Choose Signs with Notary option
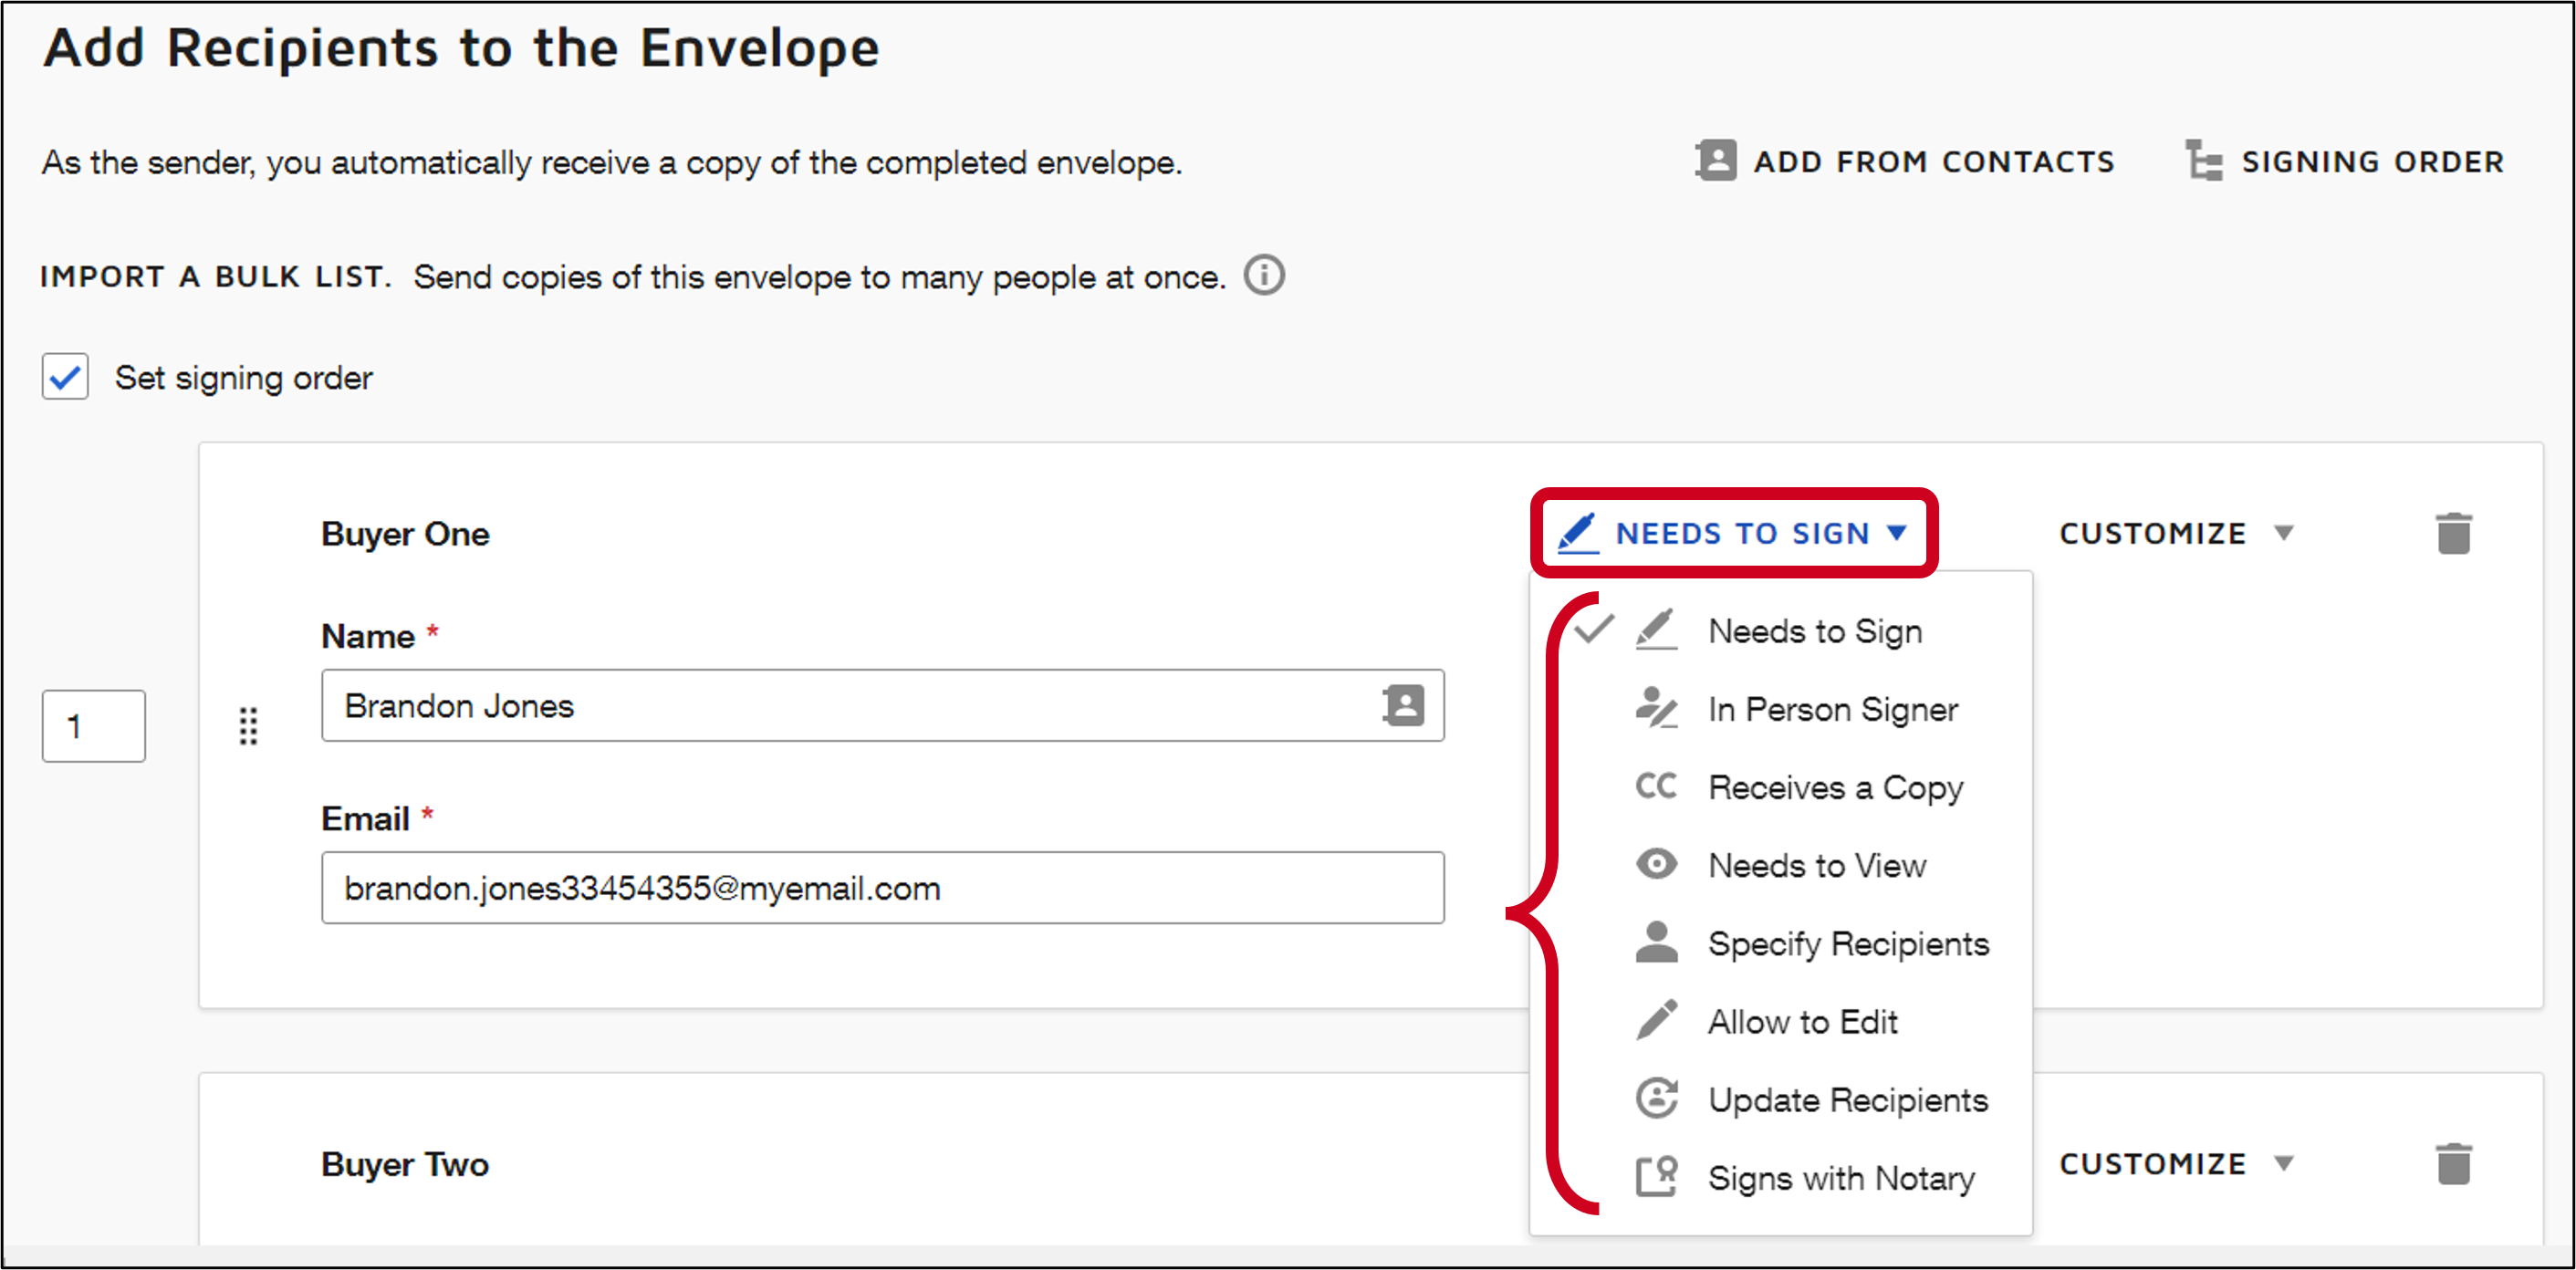Screen dimensions: 2576x1270 tap(1840, 1178)
